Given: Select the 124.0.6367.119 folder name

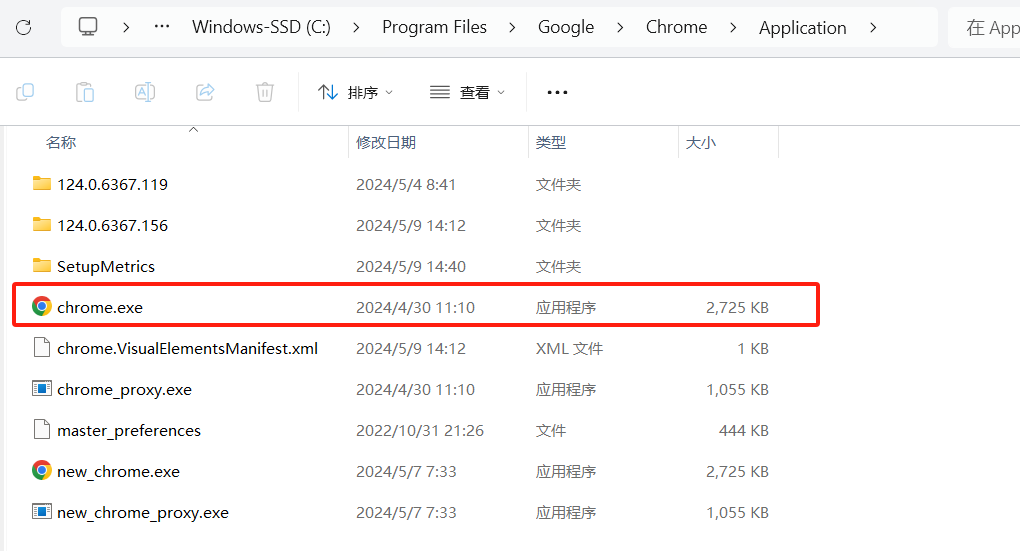Looking at the screenshot, I should point(113,185).
